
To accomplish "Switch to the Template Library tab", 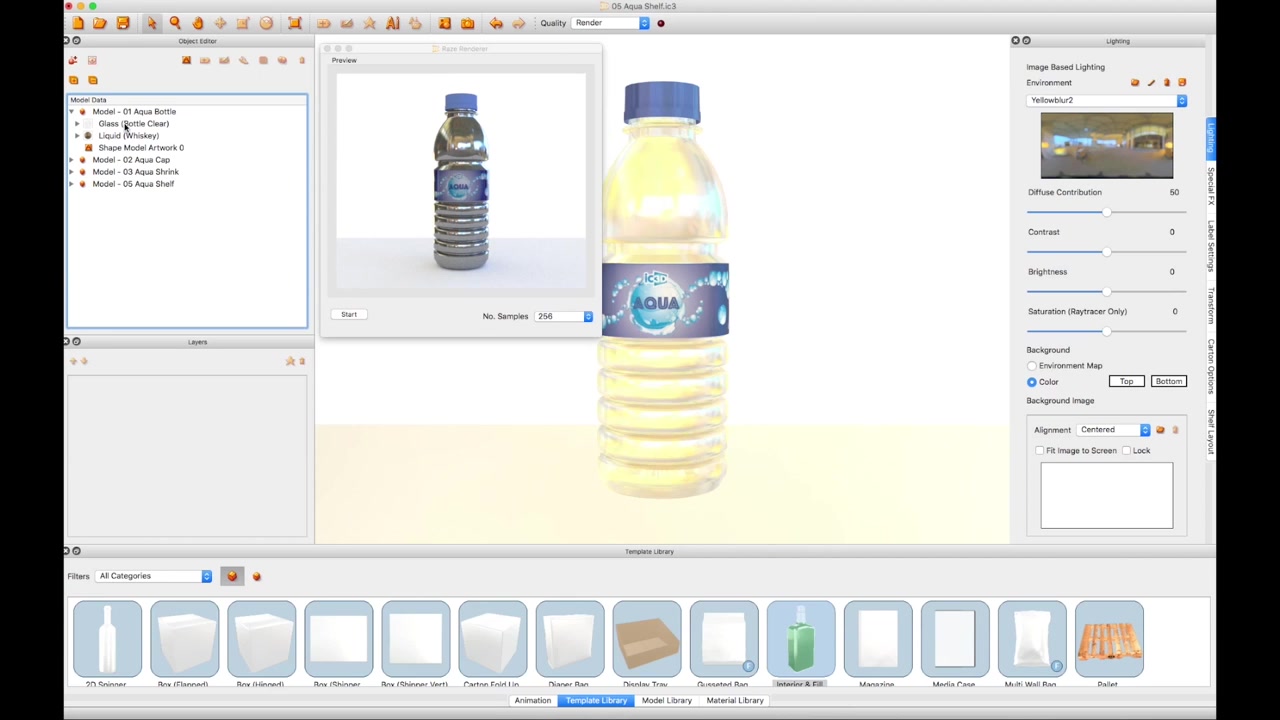I will (x=596, y=700).
